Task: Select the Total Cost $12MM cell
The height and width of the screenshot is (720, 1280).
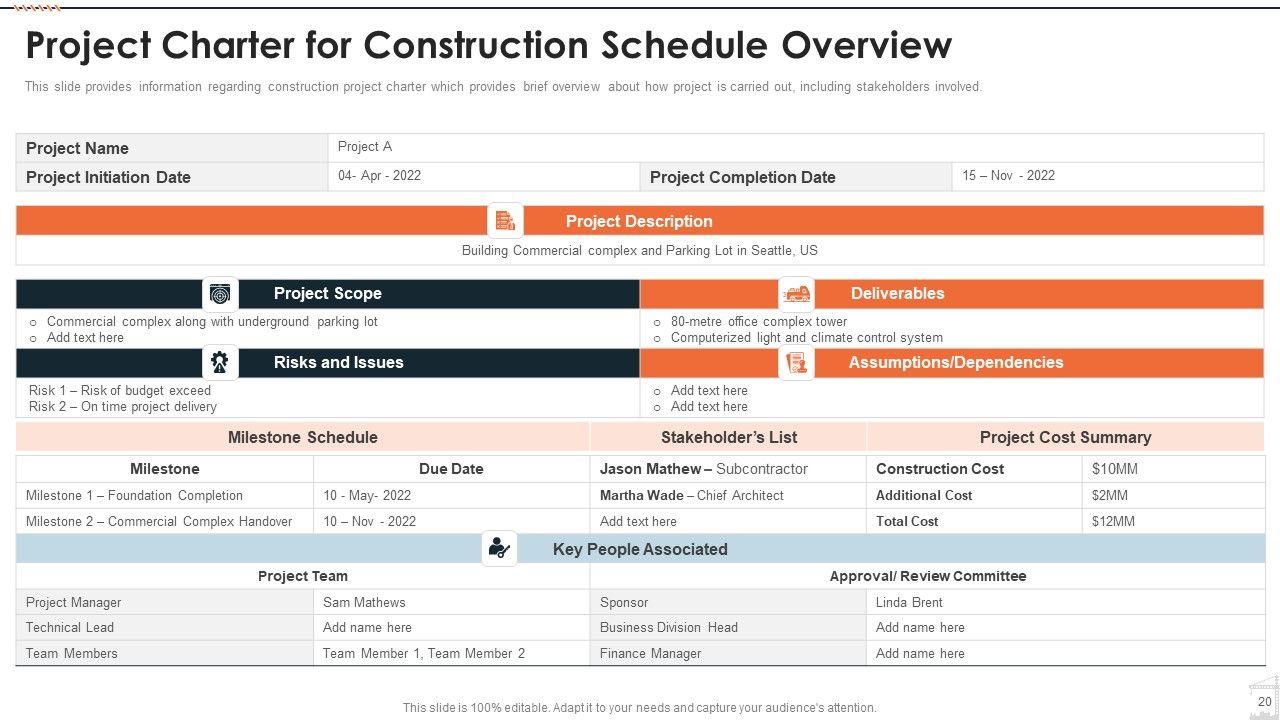Action: point(1113,522)
